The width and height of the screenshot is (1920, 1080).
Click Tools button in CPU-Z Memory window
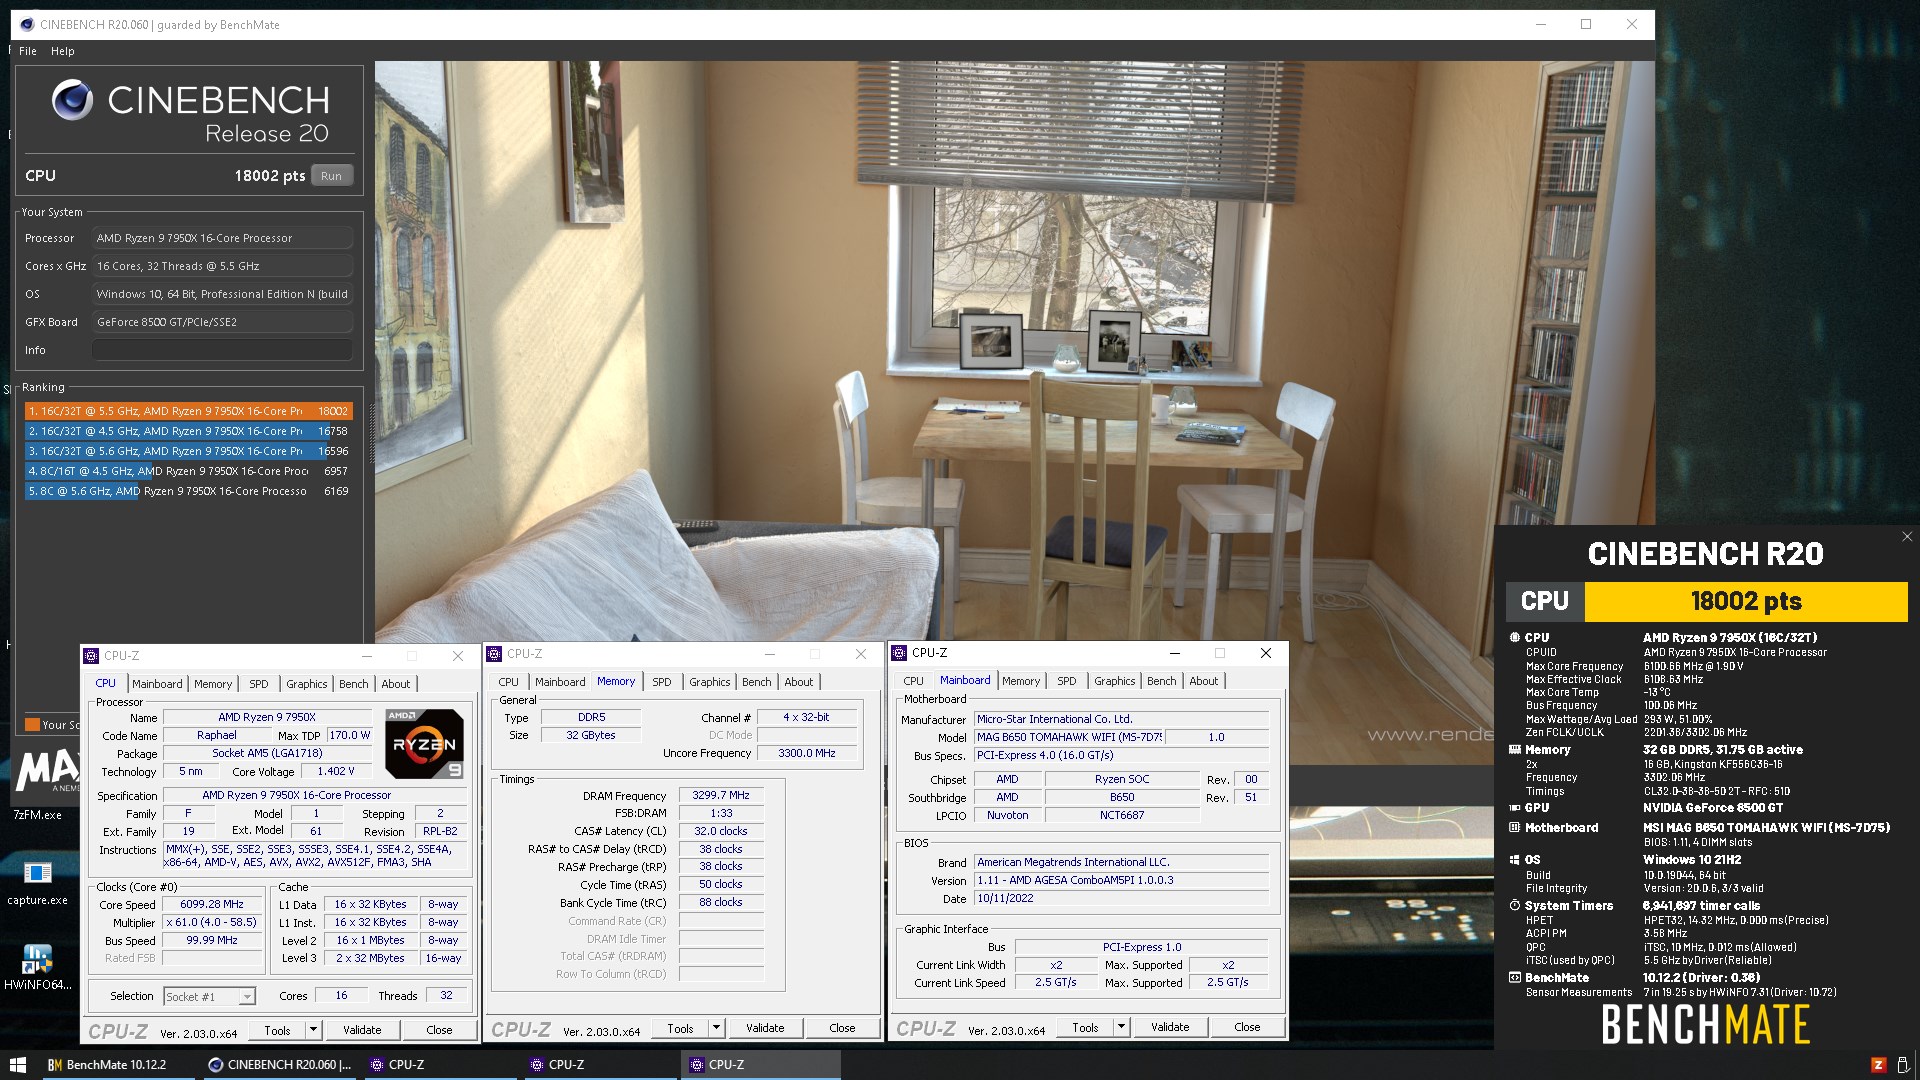[x=680, y=1028]
